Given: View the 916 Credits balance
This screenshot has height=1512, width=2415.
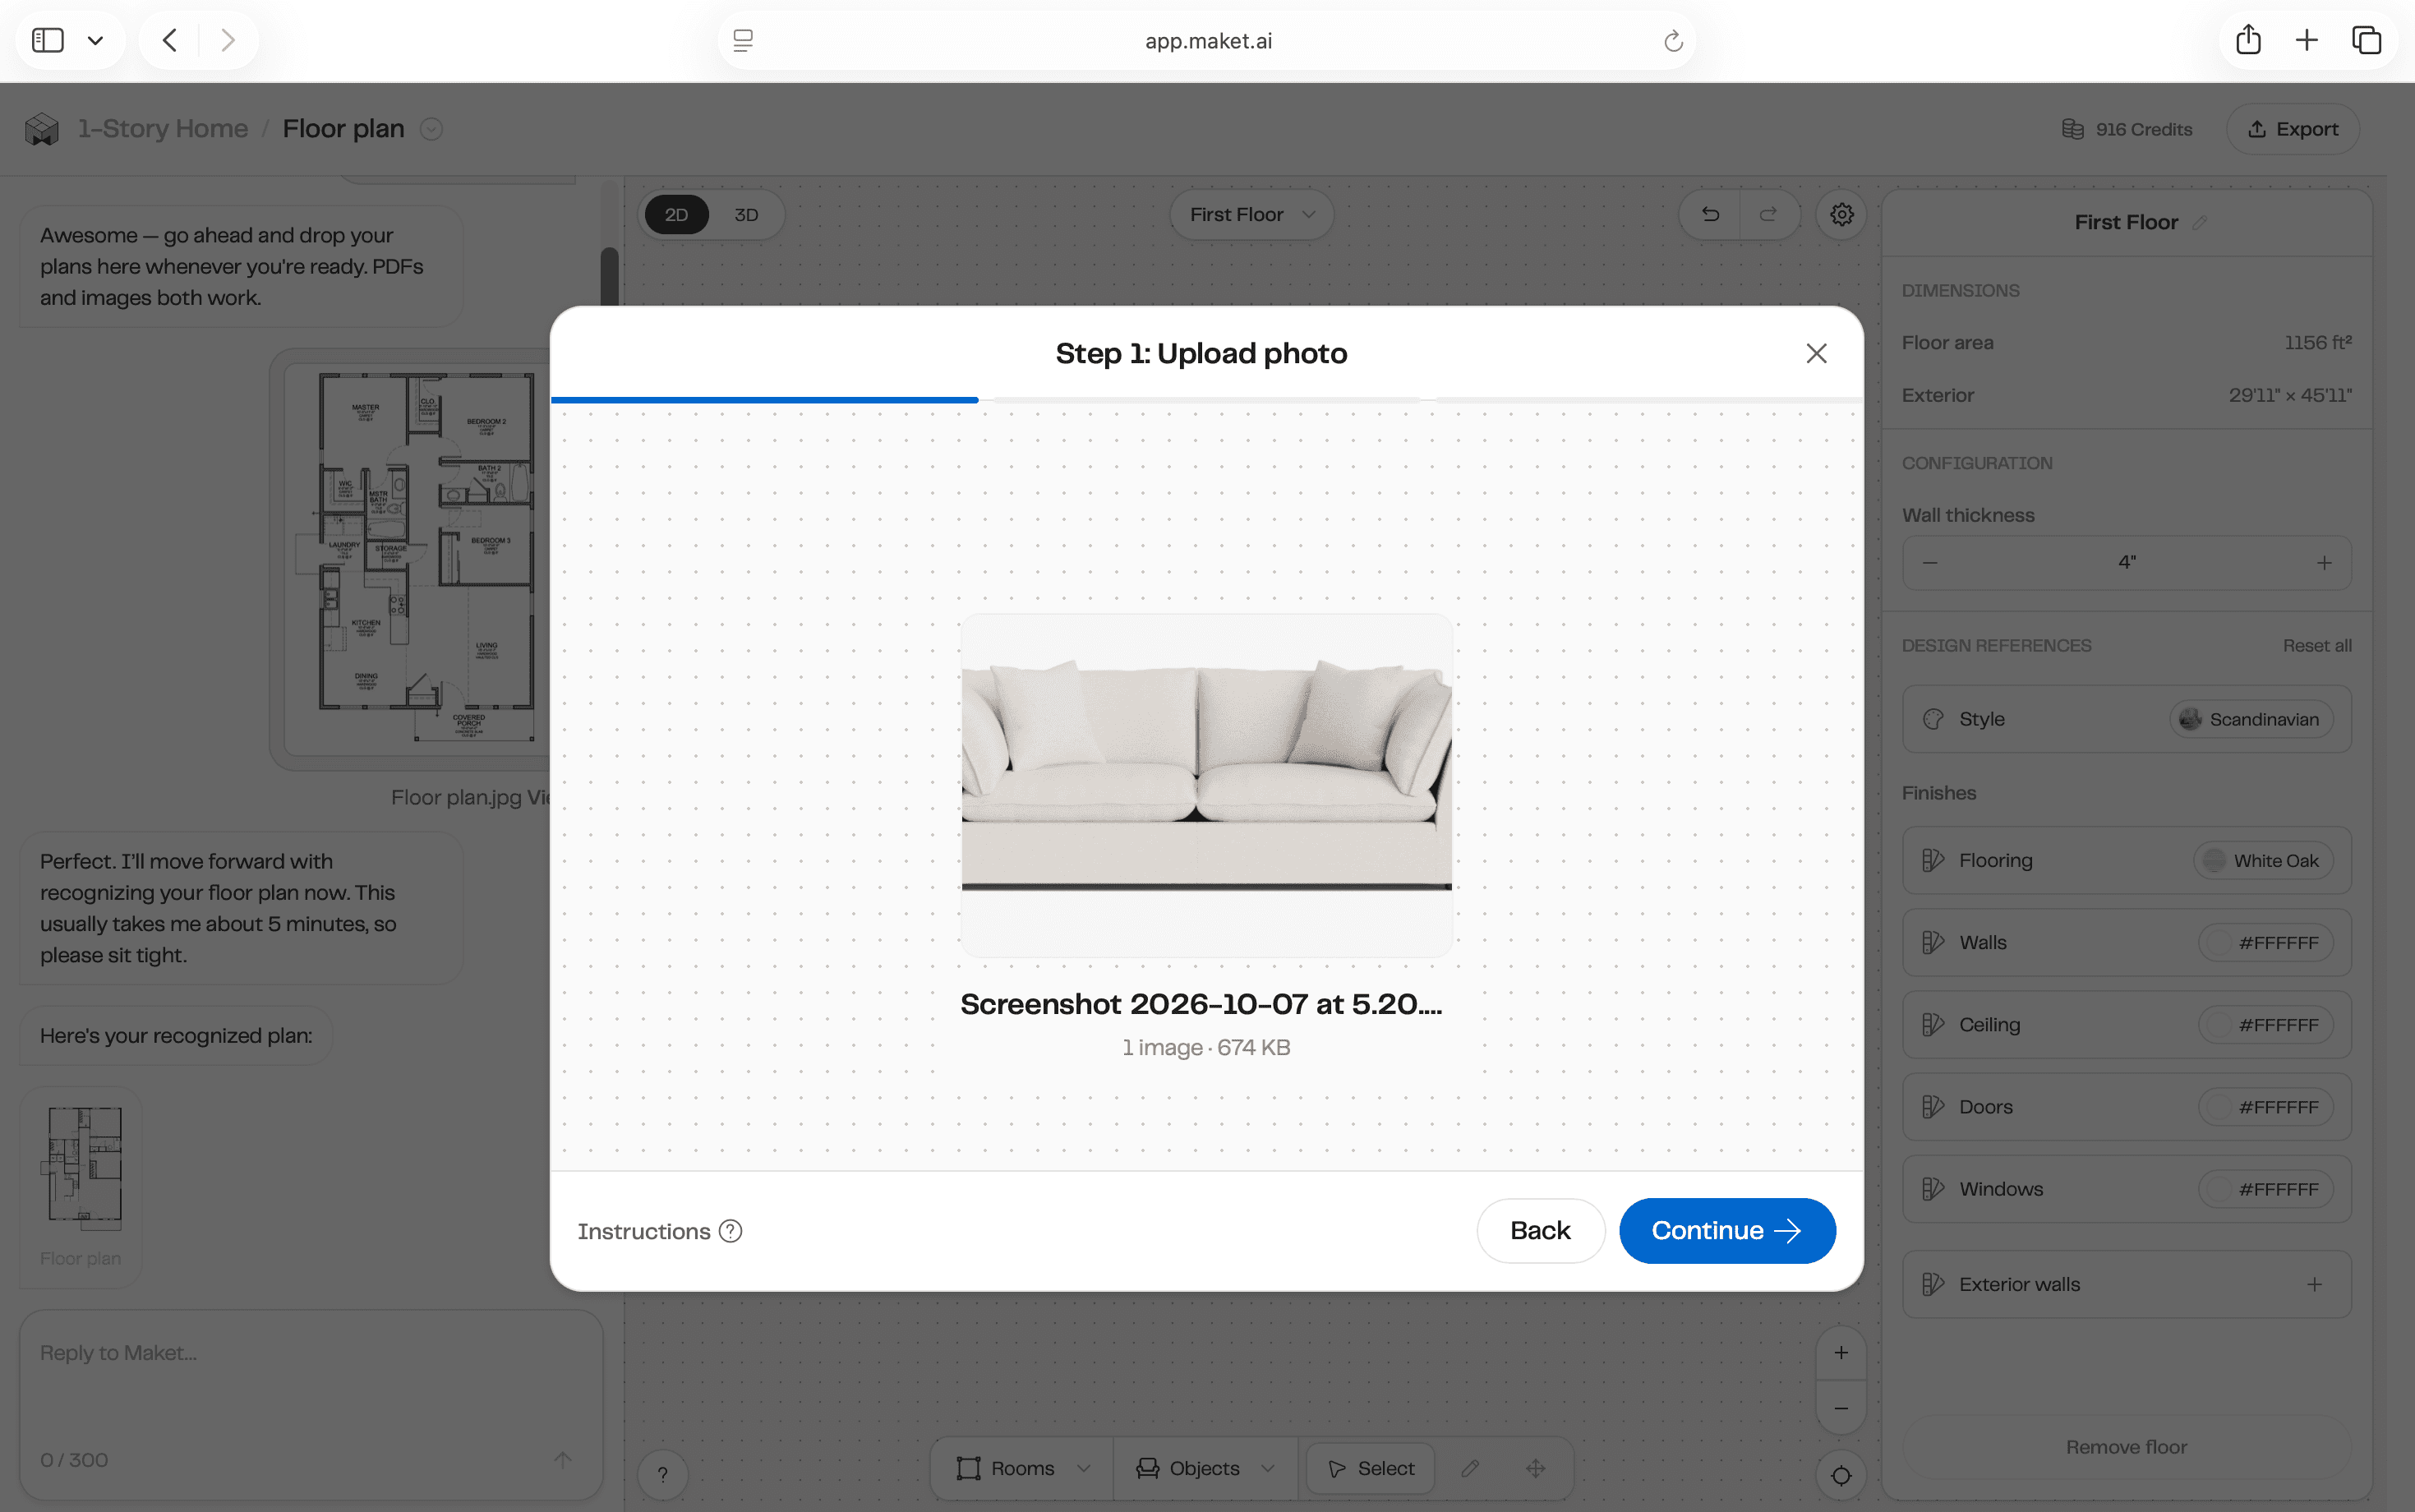Looking at the screenshot, I should [x=2127, y=129].
